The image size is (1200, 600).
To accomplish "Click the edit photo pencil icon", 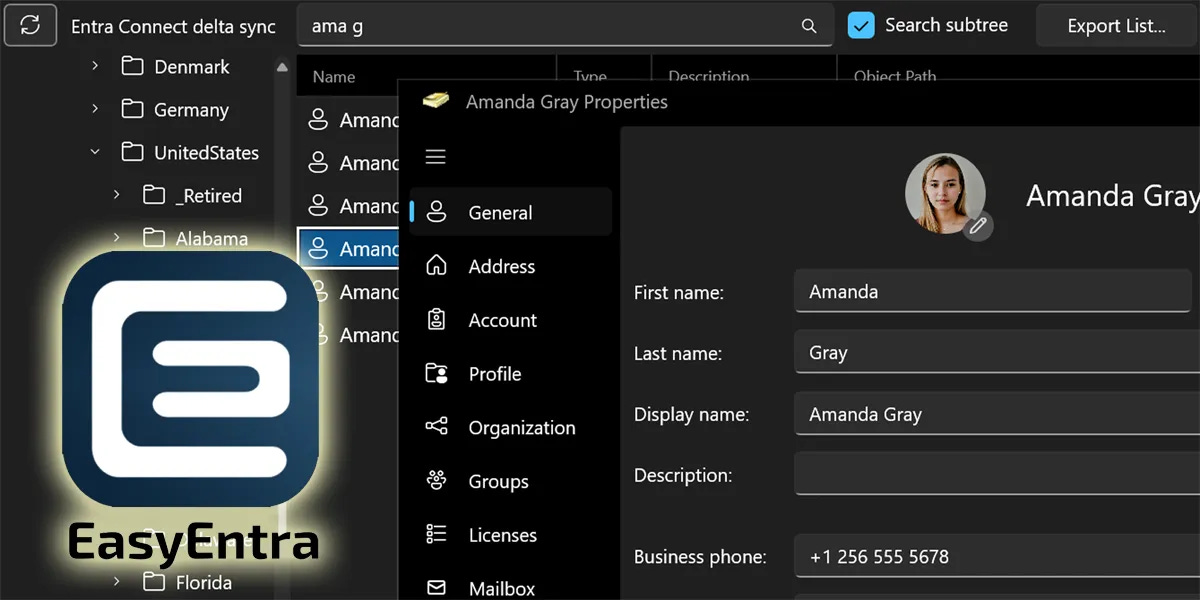I will point(978,226).
